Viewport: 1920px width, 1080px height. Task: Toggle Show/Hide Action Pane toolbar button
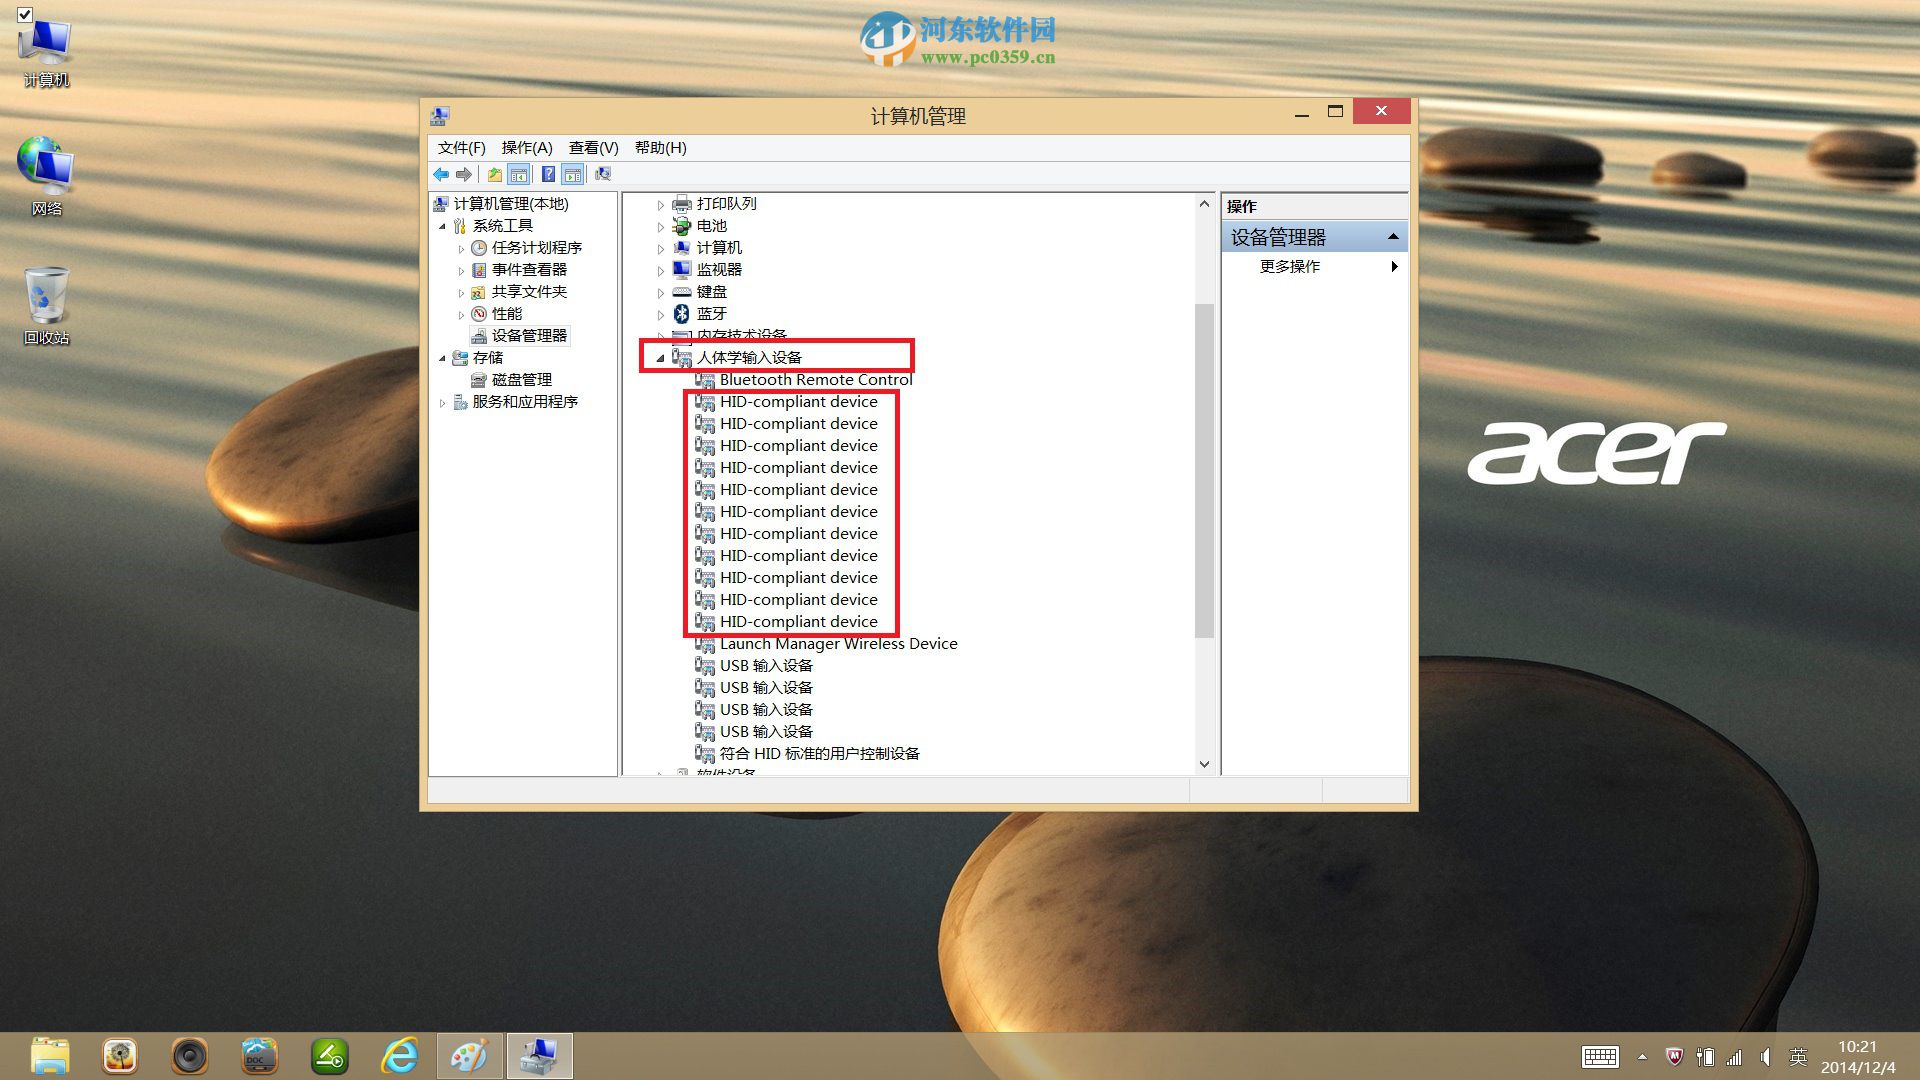pyautogui.click(x=572, y=174)
